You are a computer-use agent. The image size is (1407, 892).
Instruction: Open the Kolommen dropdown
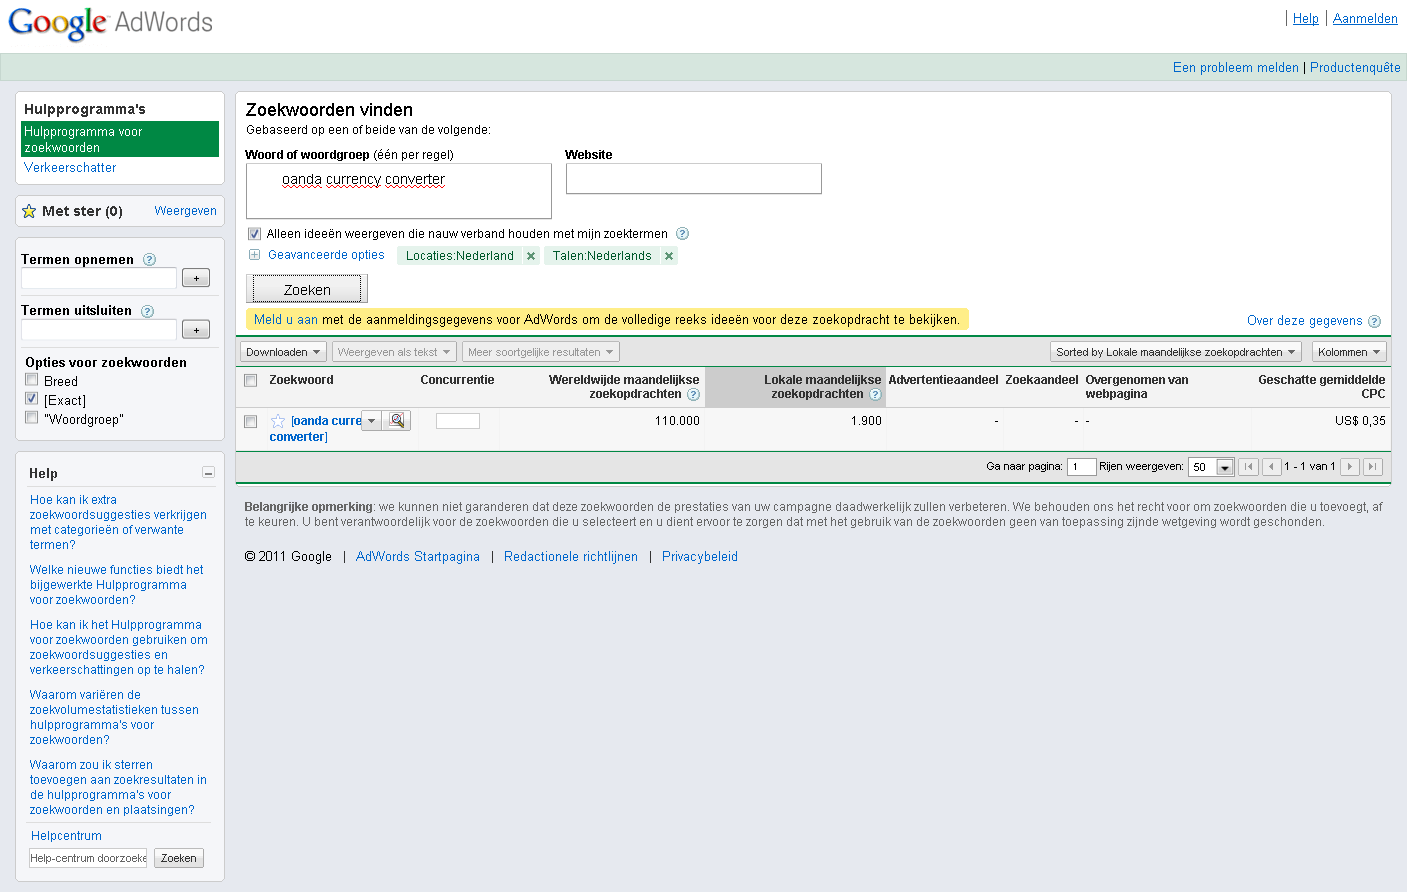click(1349, 352)
